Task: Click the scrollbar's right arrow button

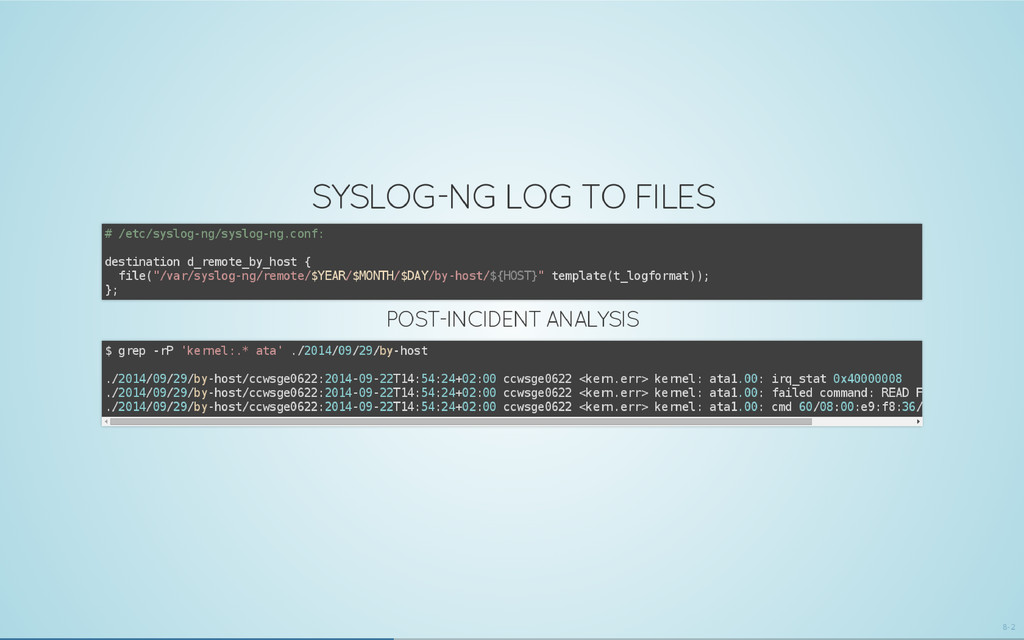Action: pos(918,422)
